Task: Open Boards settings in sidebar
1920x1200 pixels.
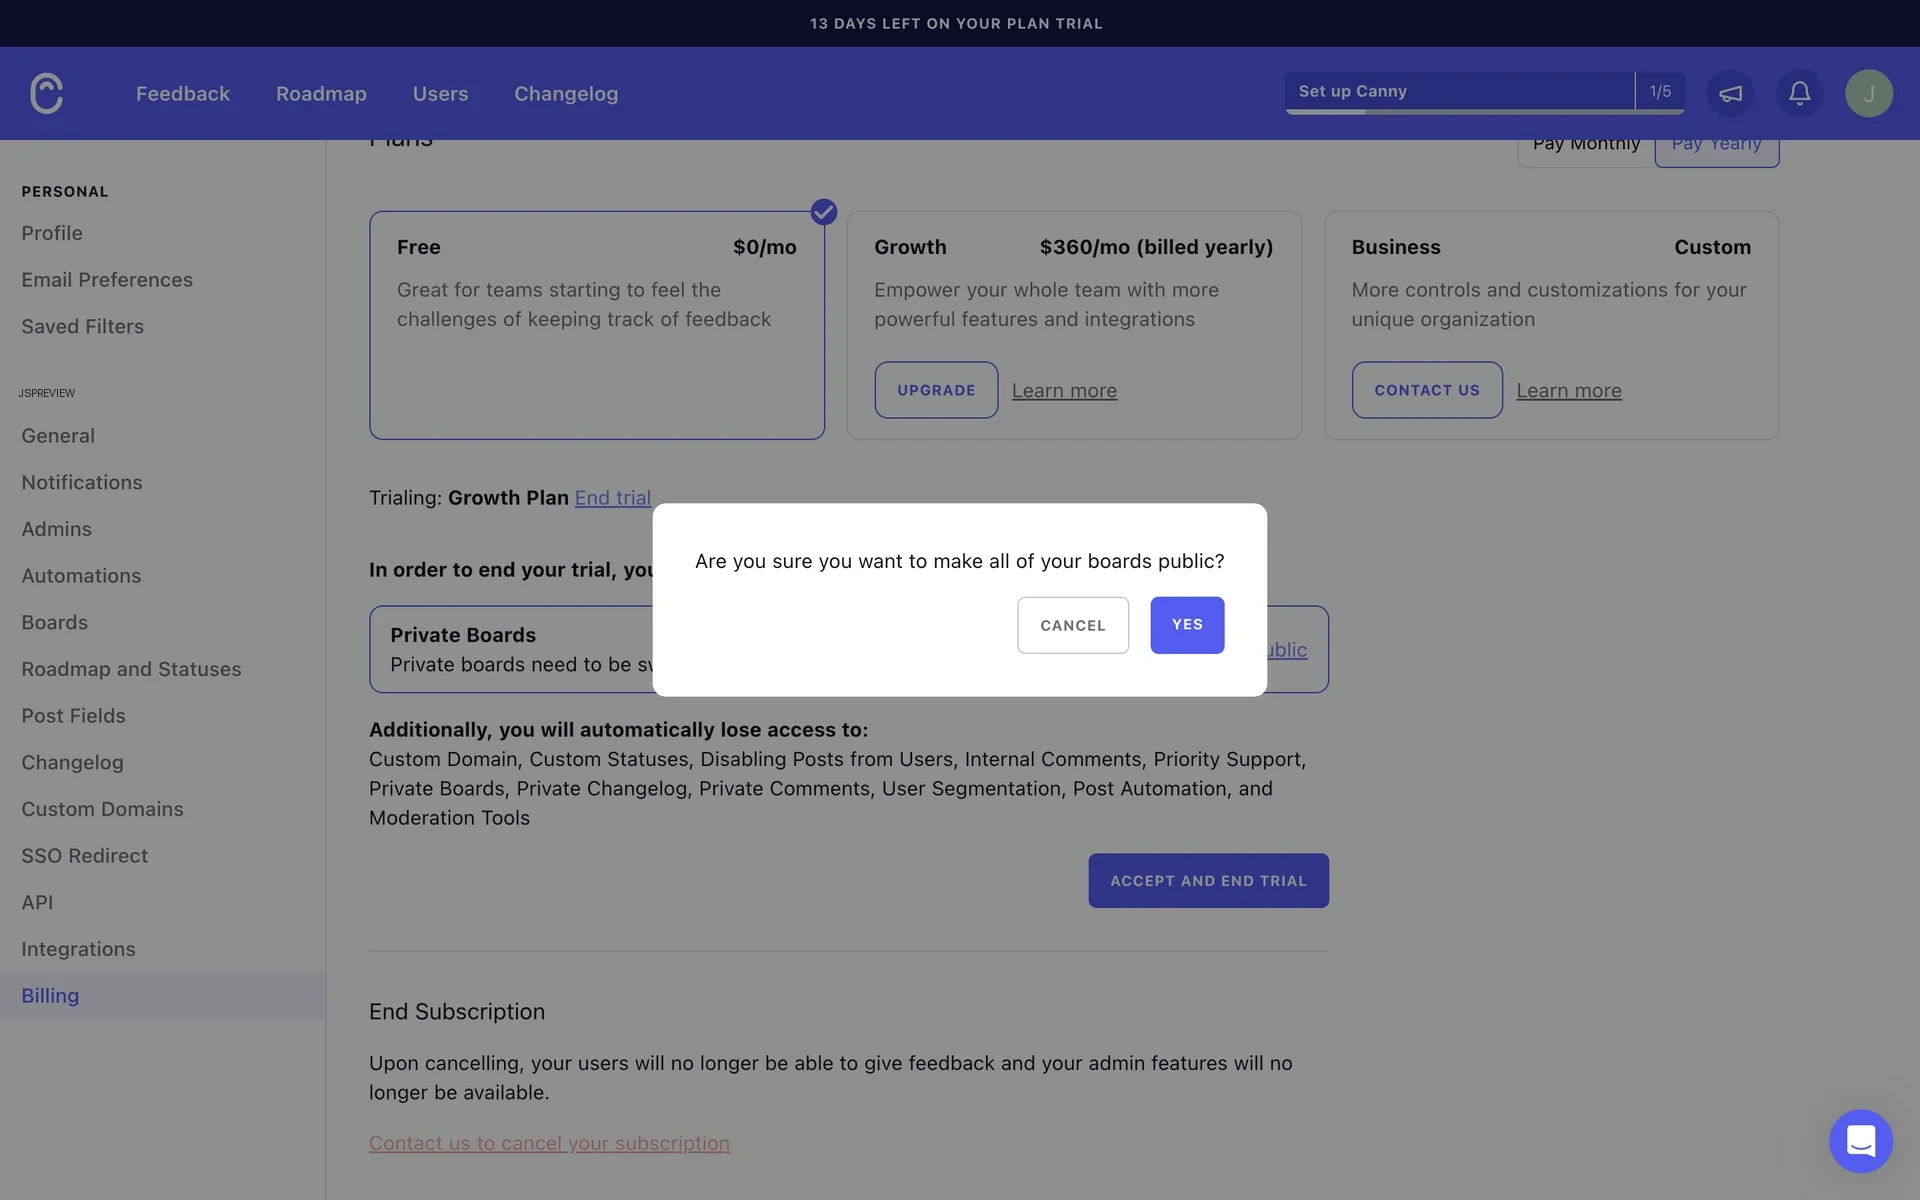Action: 55,623
